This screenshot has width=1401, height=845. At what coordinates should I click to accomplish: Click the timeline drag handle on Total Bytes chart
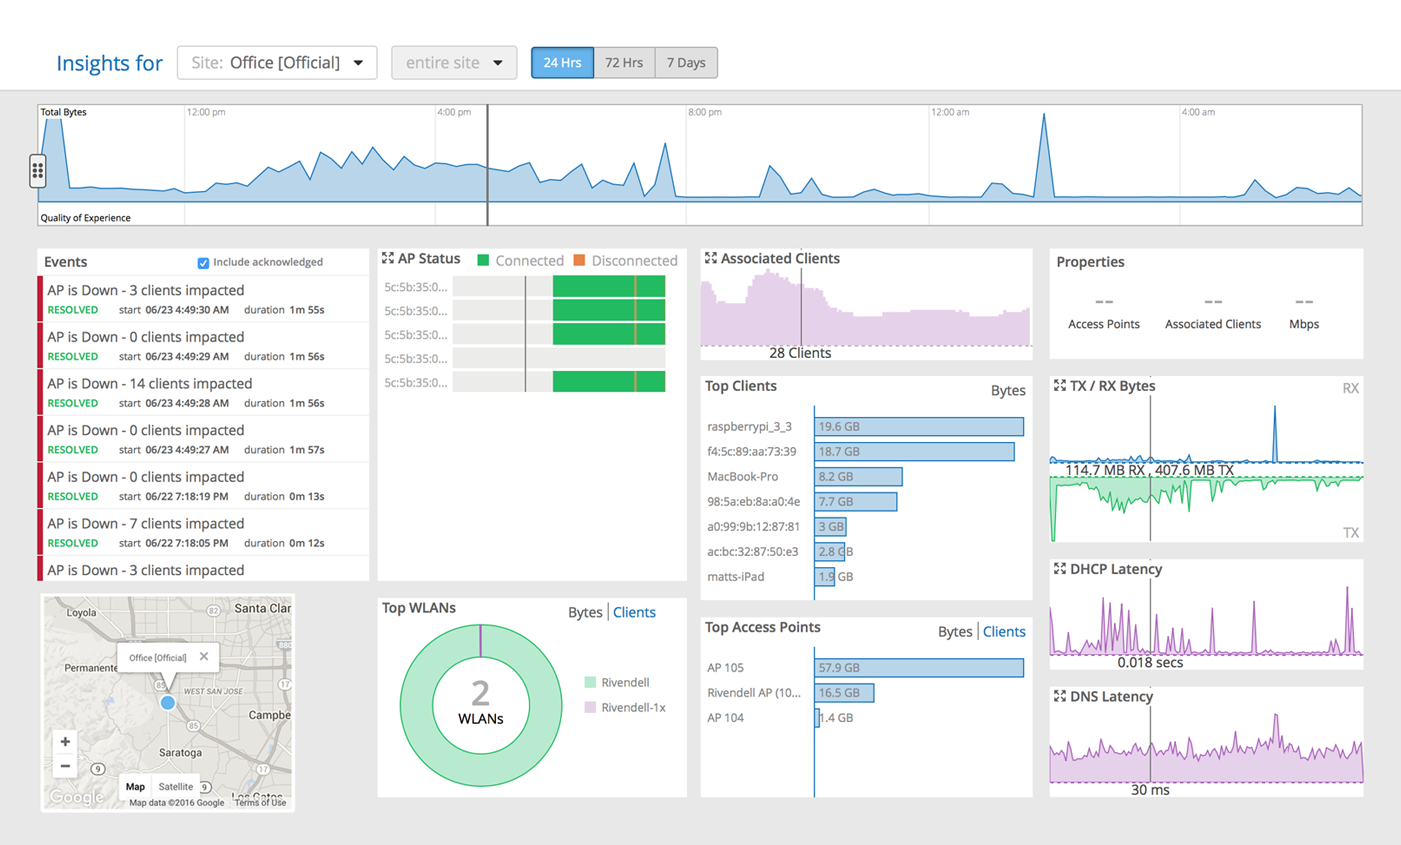pos(38,171)
